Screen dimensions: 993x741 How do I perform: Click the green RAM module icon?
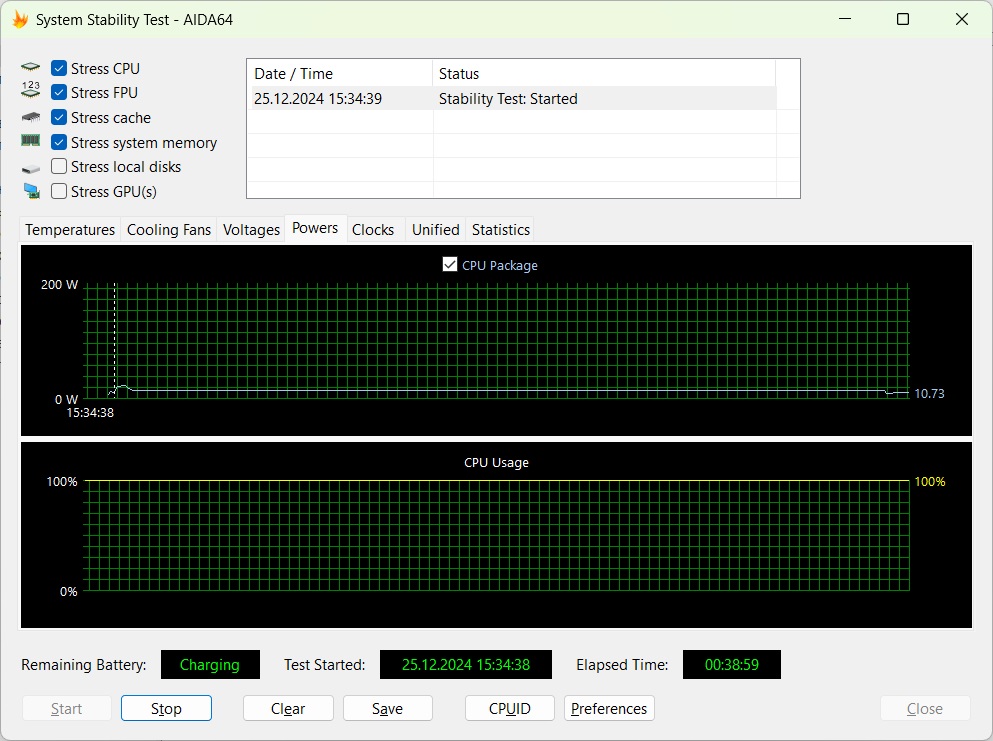(x=30, y=141)
